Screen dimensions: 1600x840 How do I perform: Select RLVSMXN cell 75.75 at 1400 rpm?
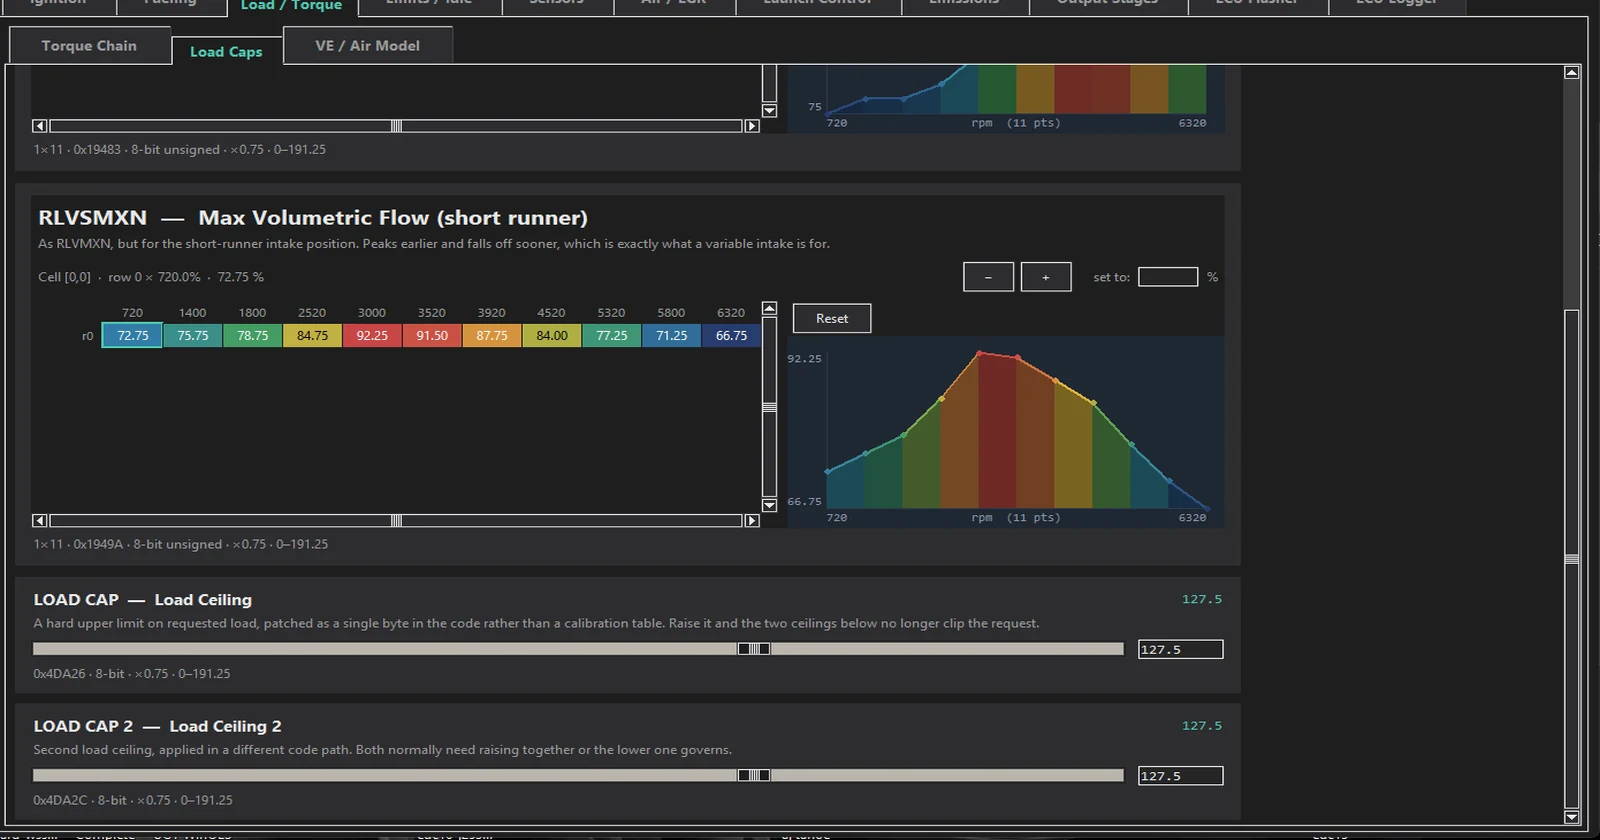tap(193, 336)
